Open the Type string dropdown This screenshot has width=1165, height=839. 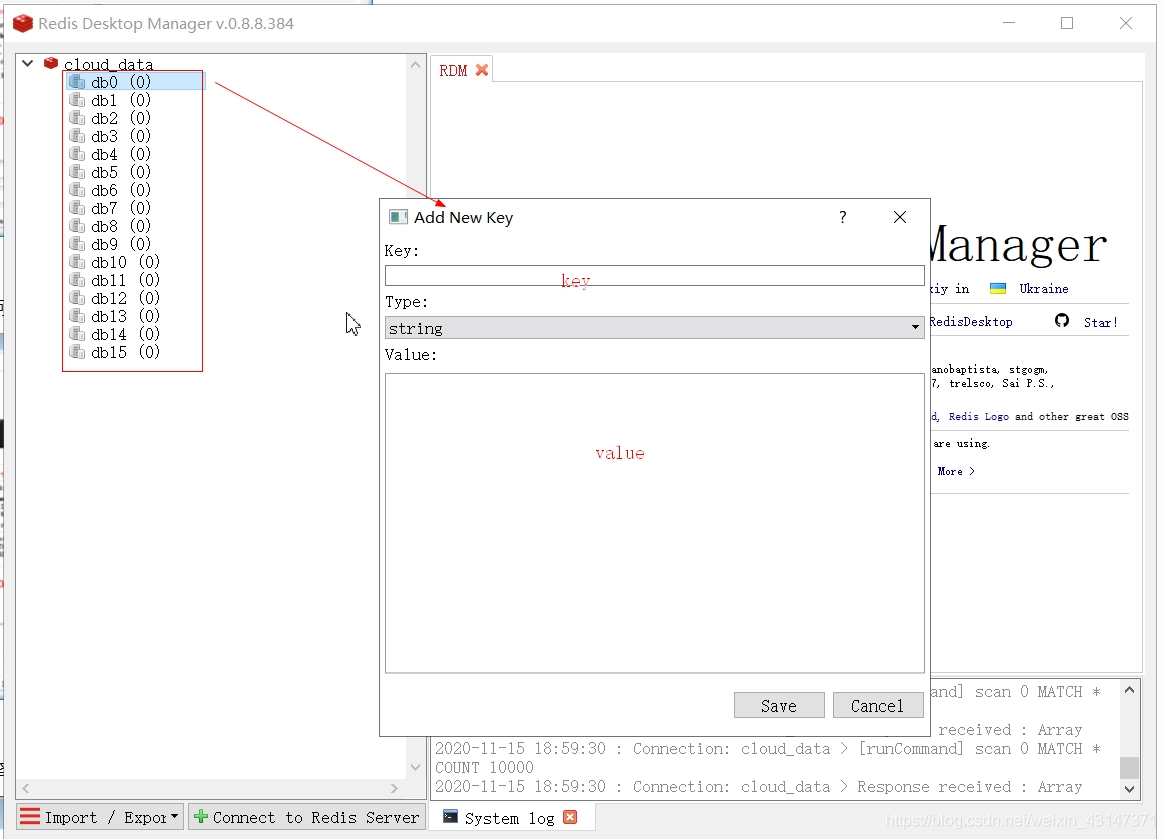[655, 328]
